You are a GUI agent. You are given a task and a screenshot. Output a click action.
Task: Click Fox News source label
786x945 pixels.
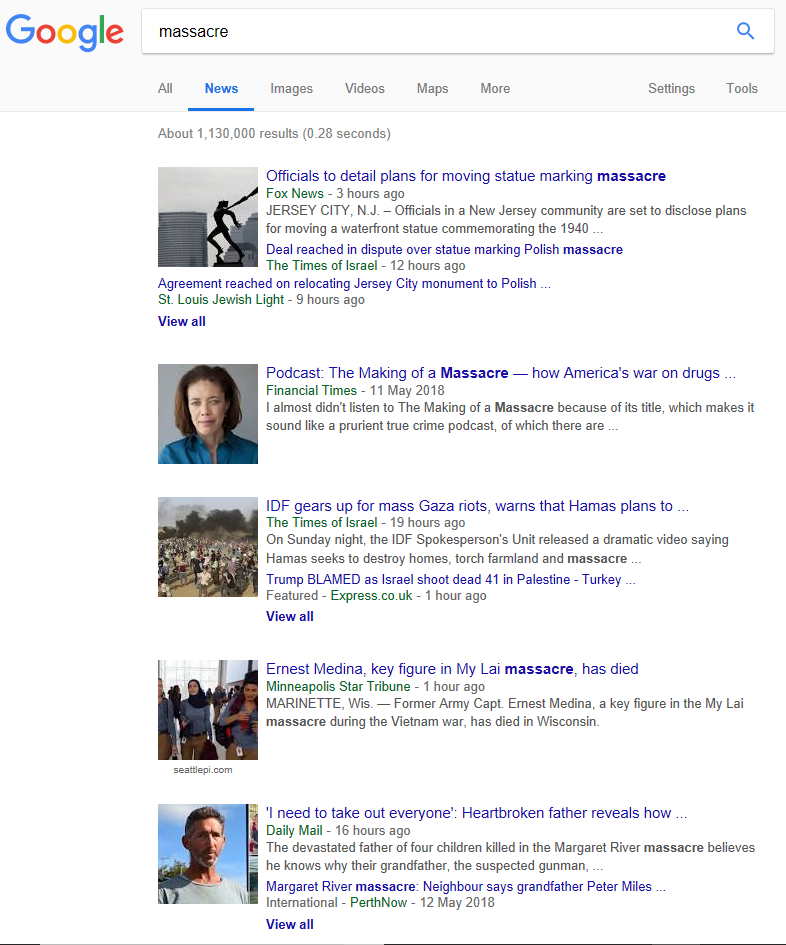pos(295,193)
